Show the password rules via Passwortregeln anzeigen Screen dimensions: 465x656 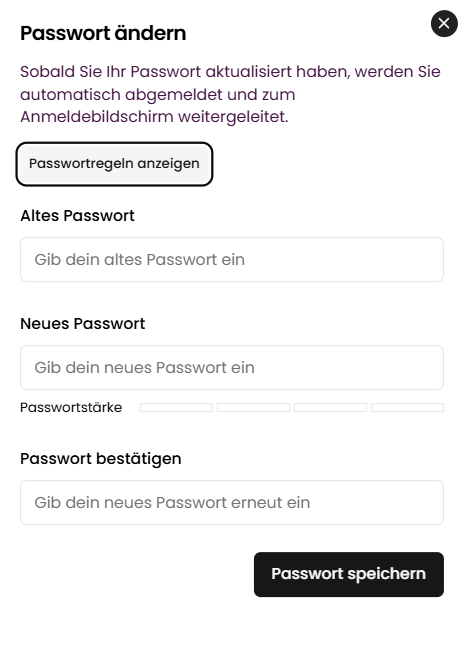click(114, 164)
